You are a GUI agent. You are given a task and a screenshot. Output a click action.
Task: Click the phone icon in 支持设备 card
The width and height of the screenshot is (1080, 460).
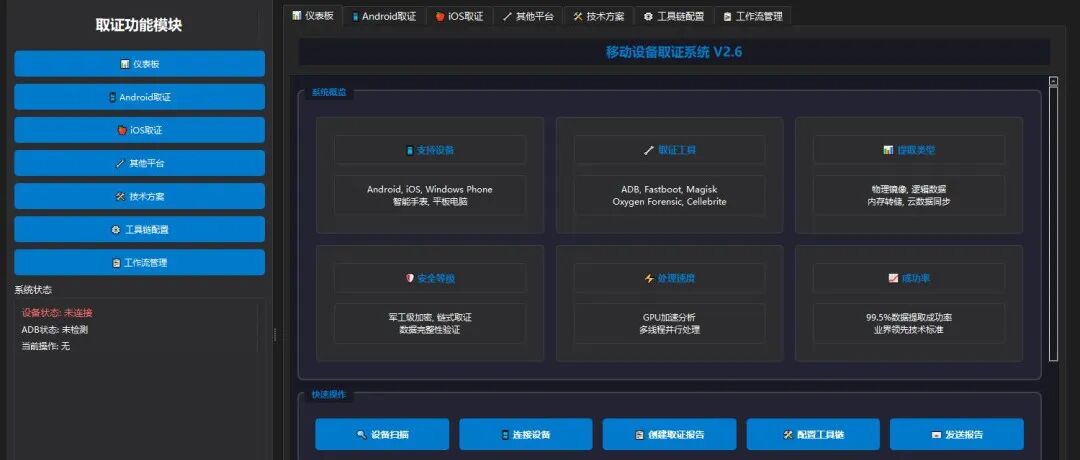[410, 150]
